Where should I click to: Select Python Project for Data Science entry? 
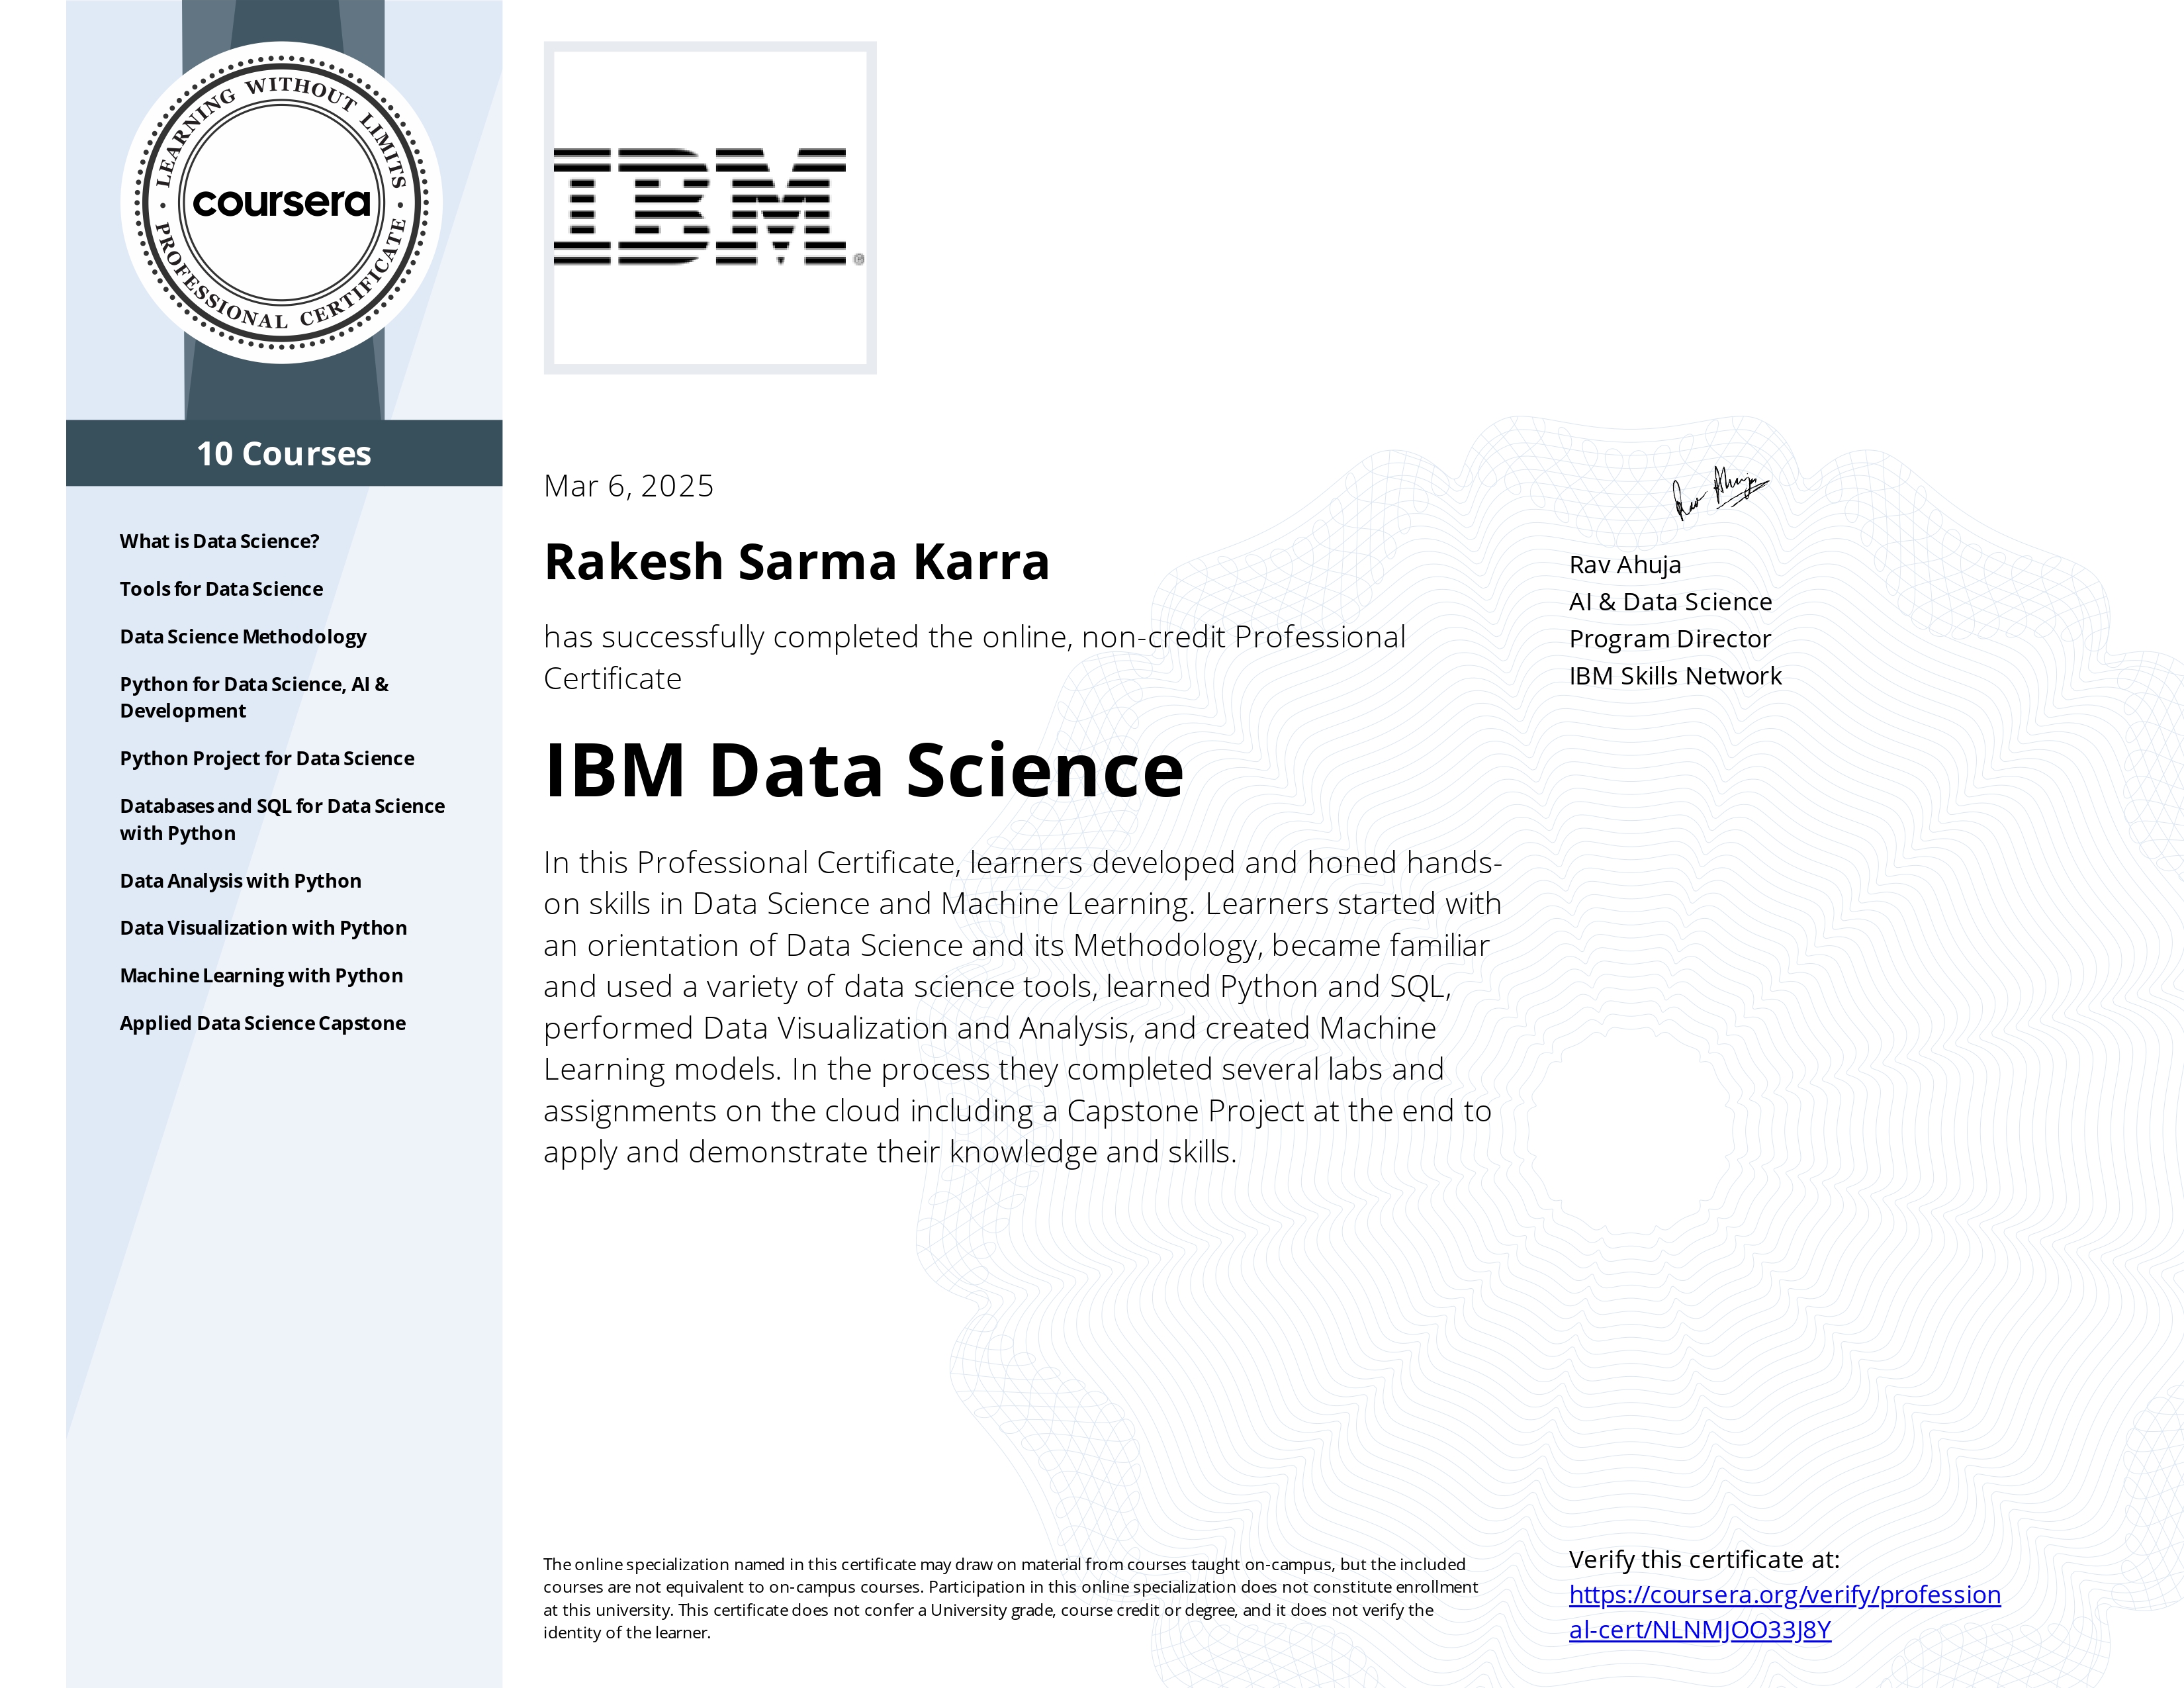tap(267, 758)
